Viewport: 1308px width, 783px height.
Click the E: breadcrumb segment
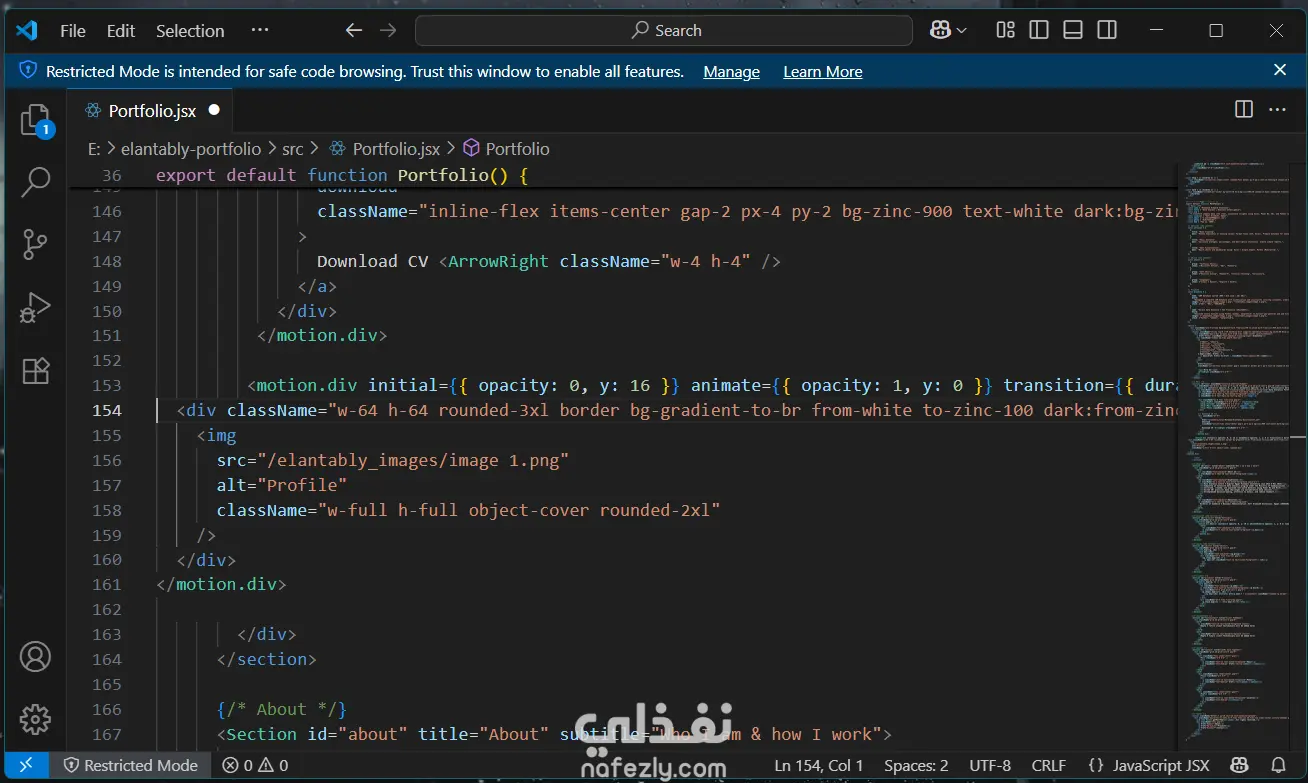point(94,149)
